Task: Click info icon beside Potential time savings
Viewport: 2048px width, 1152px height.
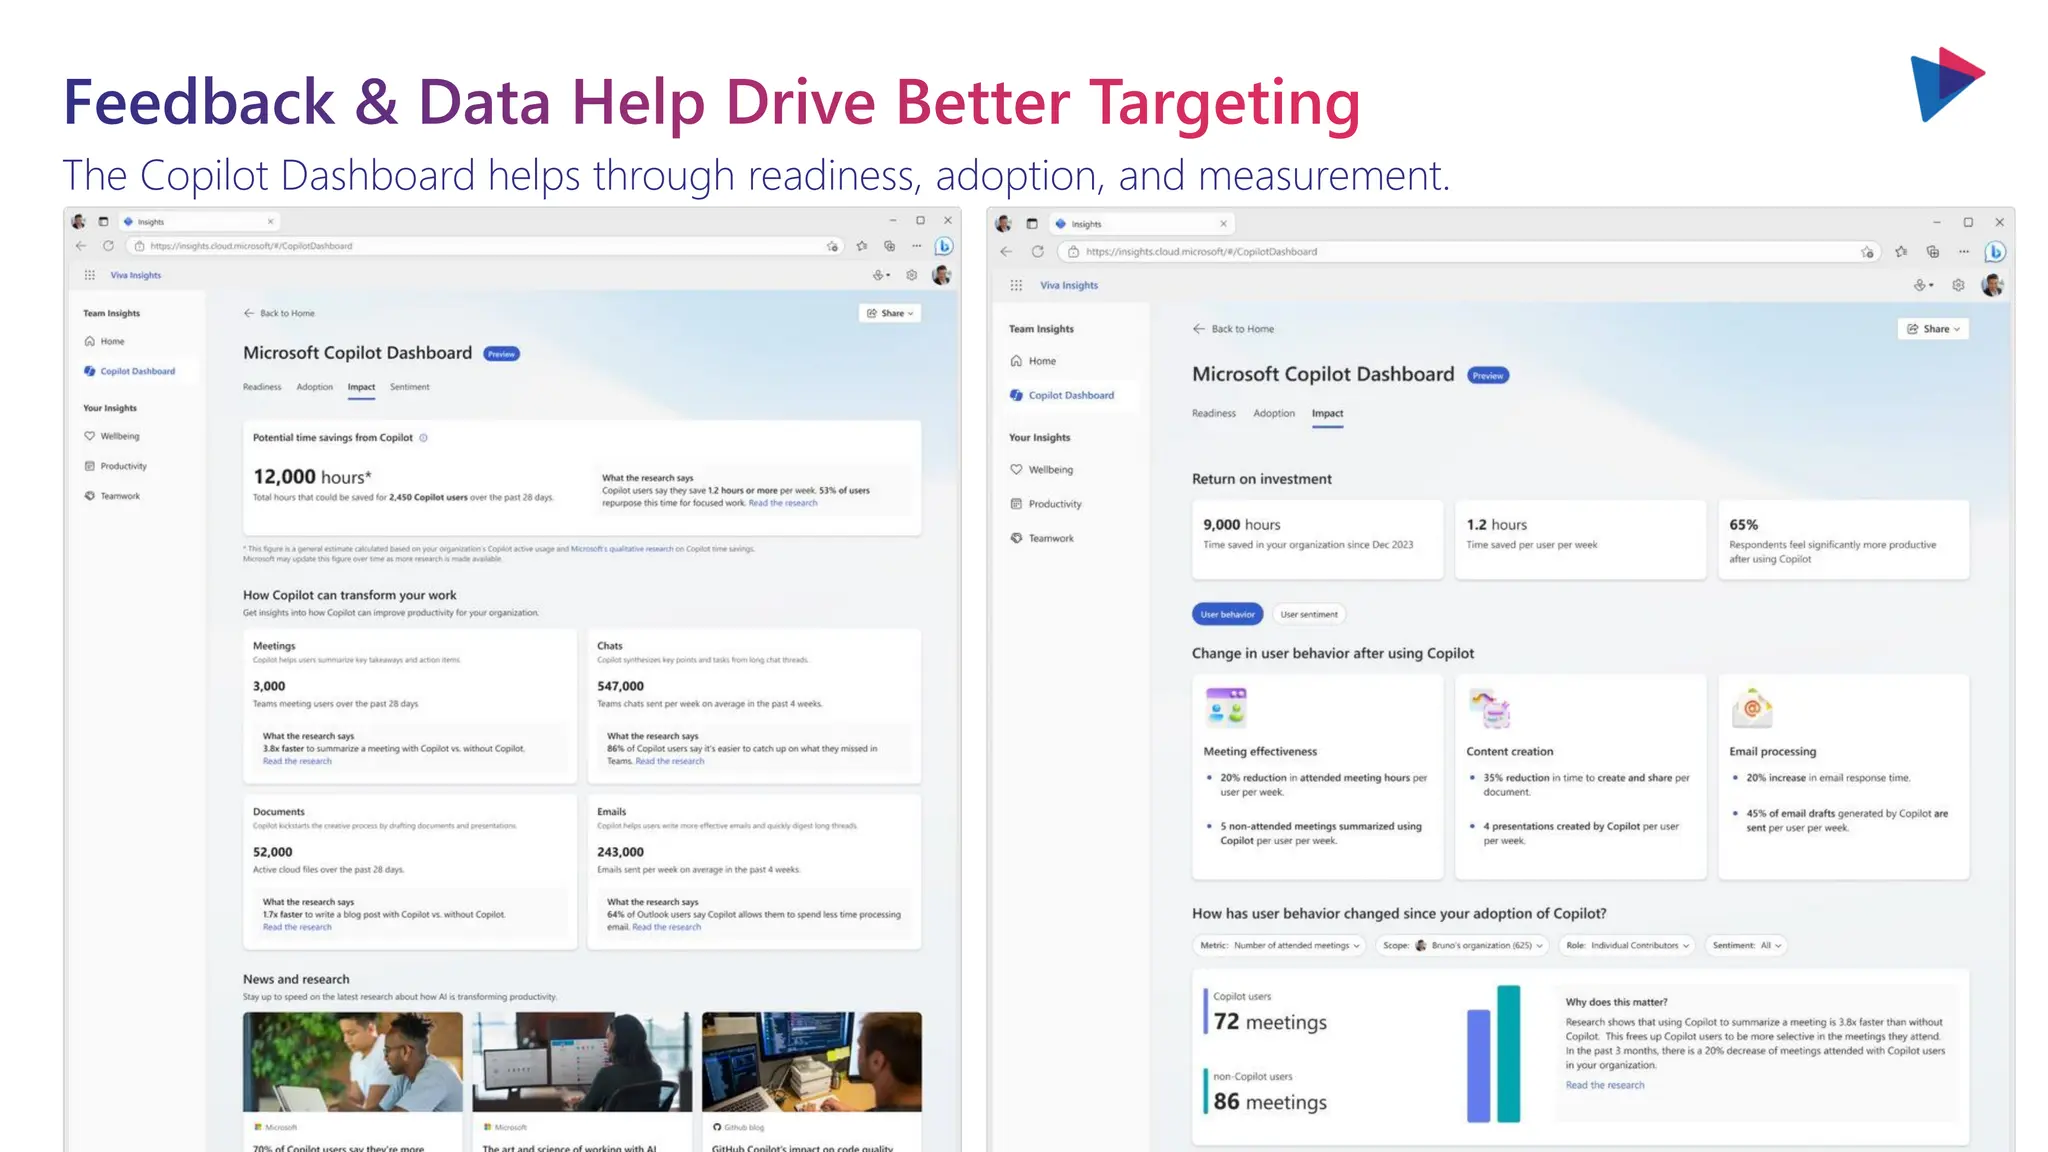Action: (423, 438)
